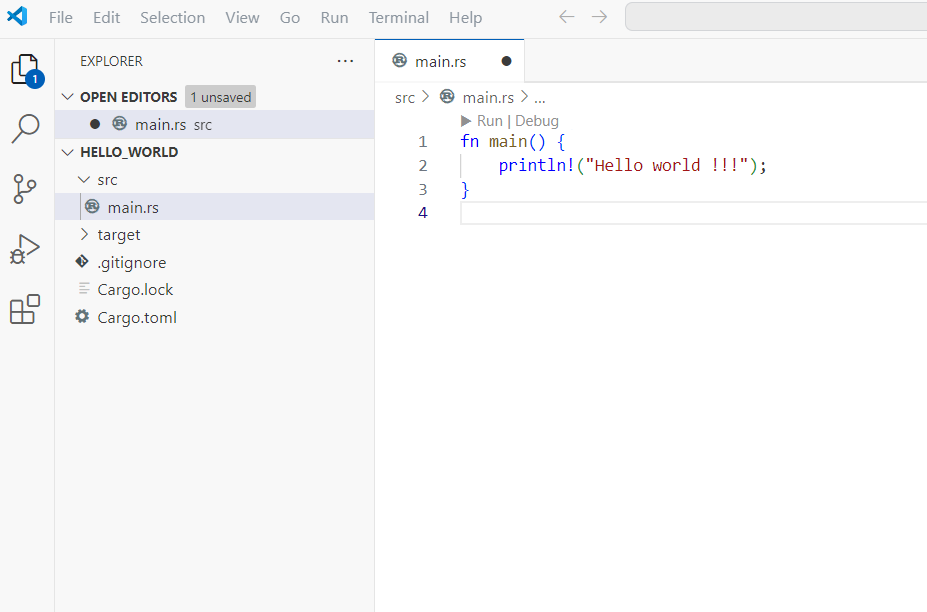
Task: Click the fn keyword on line 1
Action: (x=469, y=141)
